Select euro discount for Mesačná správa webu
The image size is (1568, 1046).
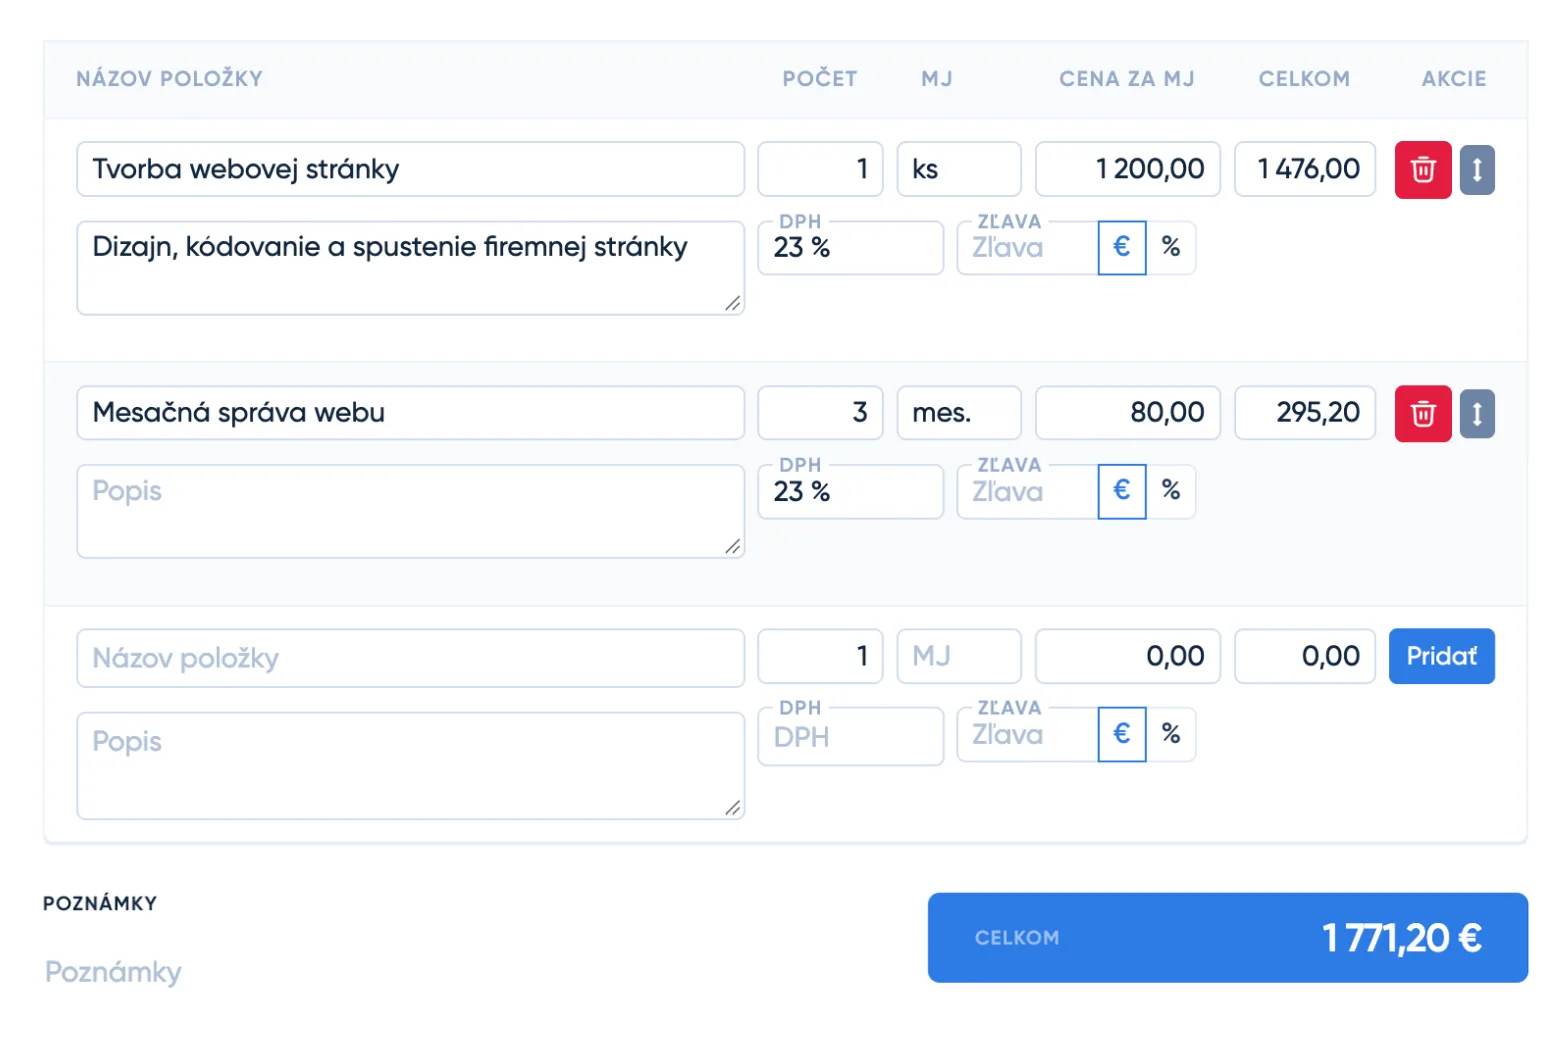coord(1122,491)
